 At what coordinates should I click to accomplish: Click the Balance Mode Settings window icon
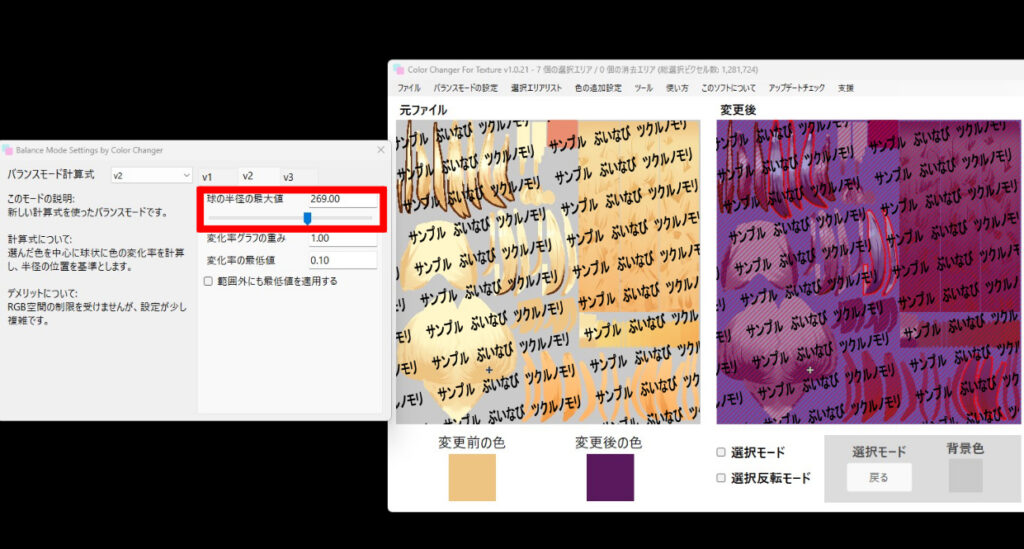point(8,150)
